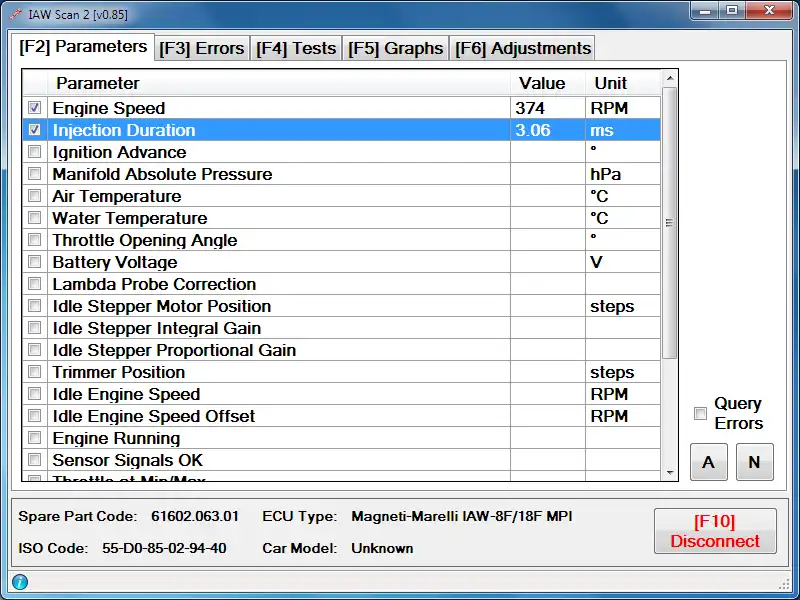Close the IAW Scan 2 window
Image resolution: width=800 pixels, height=600 pixels.
click(769, 10)
